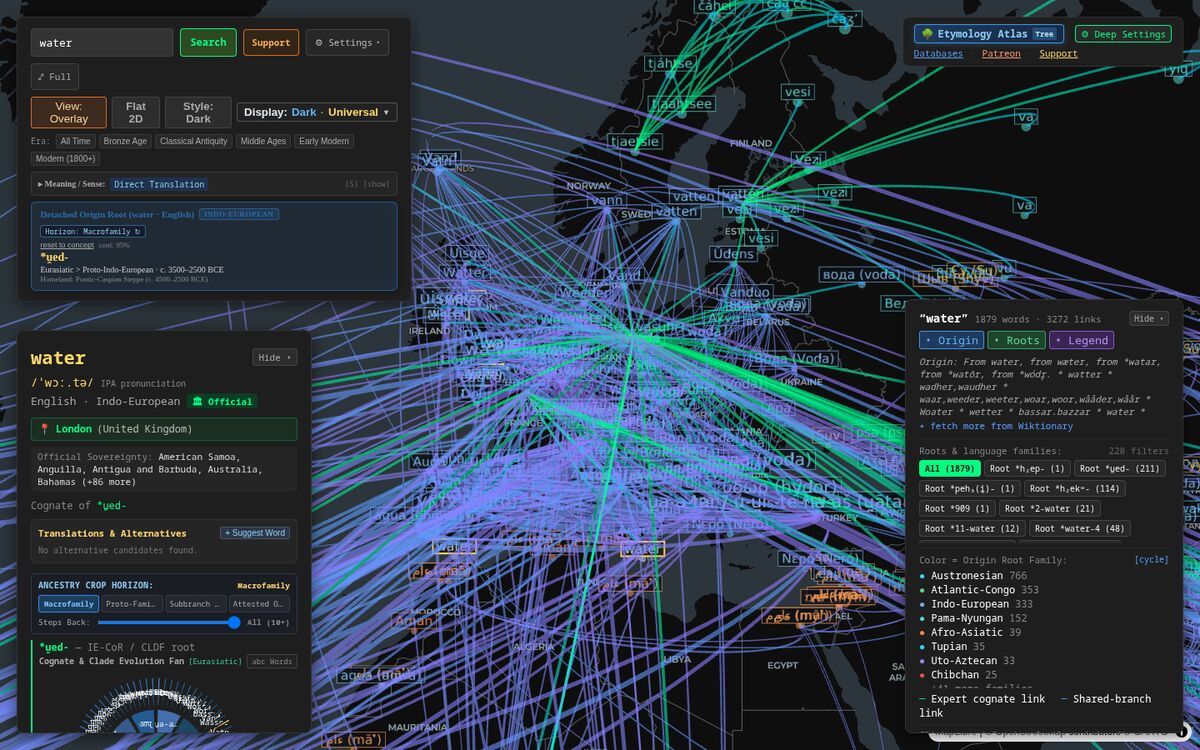
Task: Open the Settings dropdown menu
Action: (x=347, y=43)
